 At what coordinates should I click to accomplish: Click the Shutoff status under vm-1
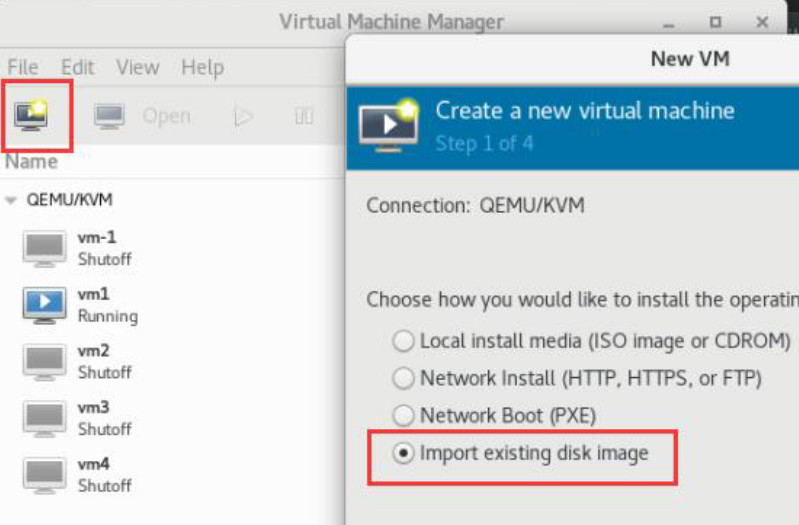click(x=104, y=259)
